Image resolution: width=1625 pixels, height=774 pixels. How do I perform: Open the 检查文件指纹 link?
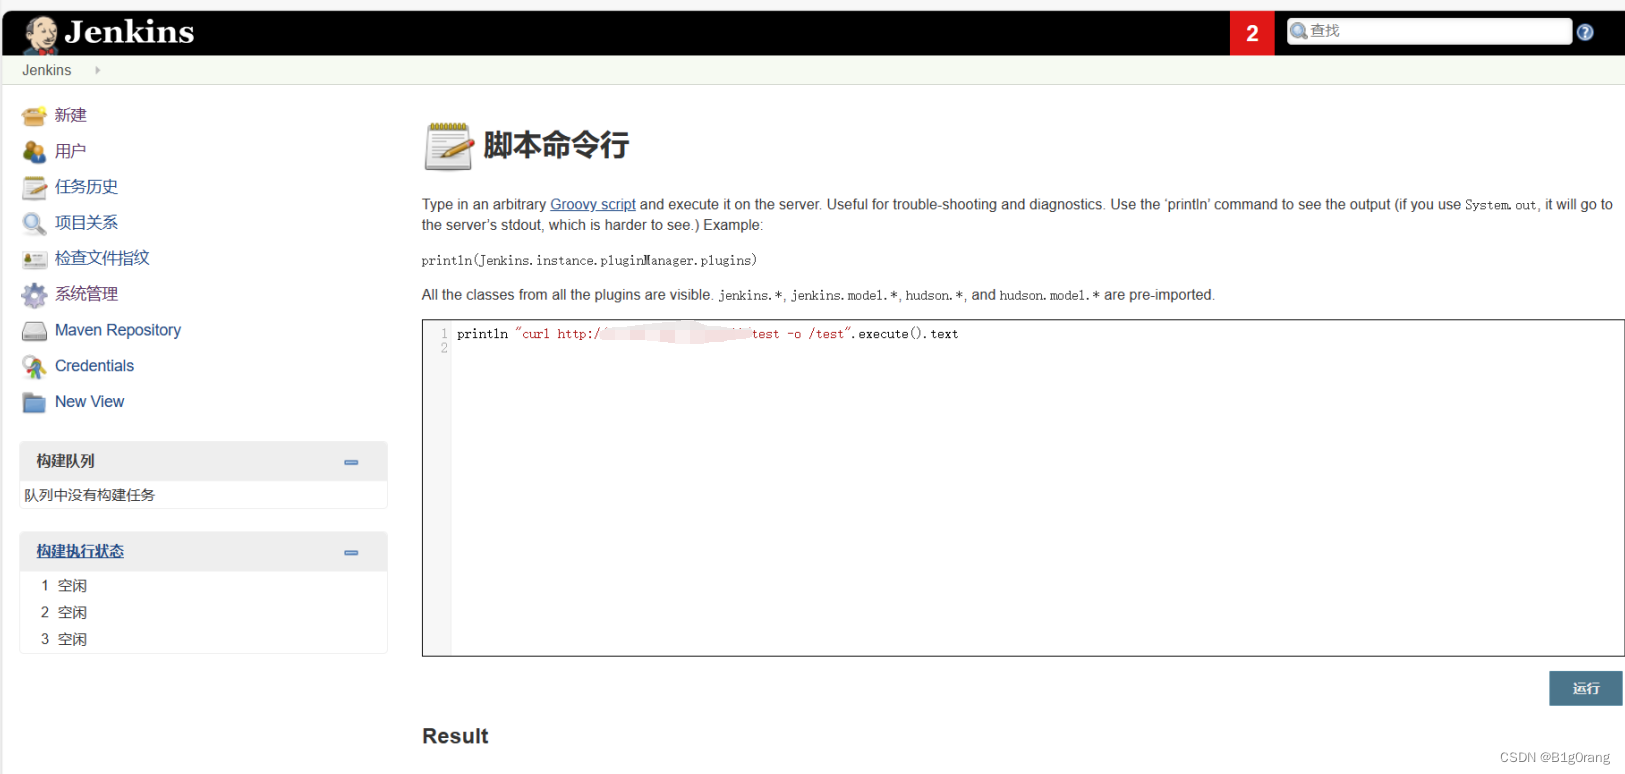click(x=102, y=258)
